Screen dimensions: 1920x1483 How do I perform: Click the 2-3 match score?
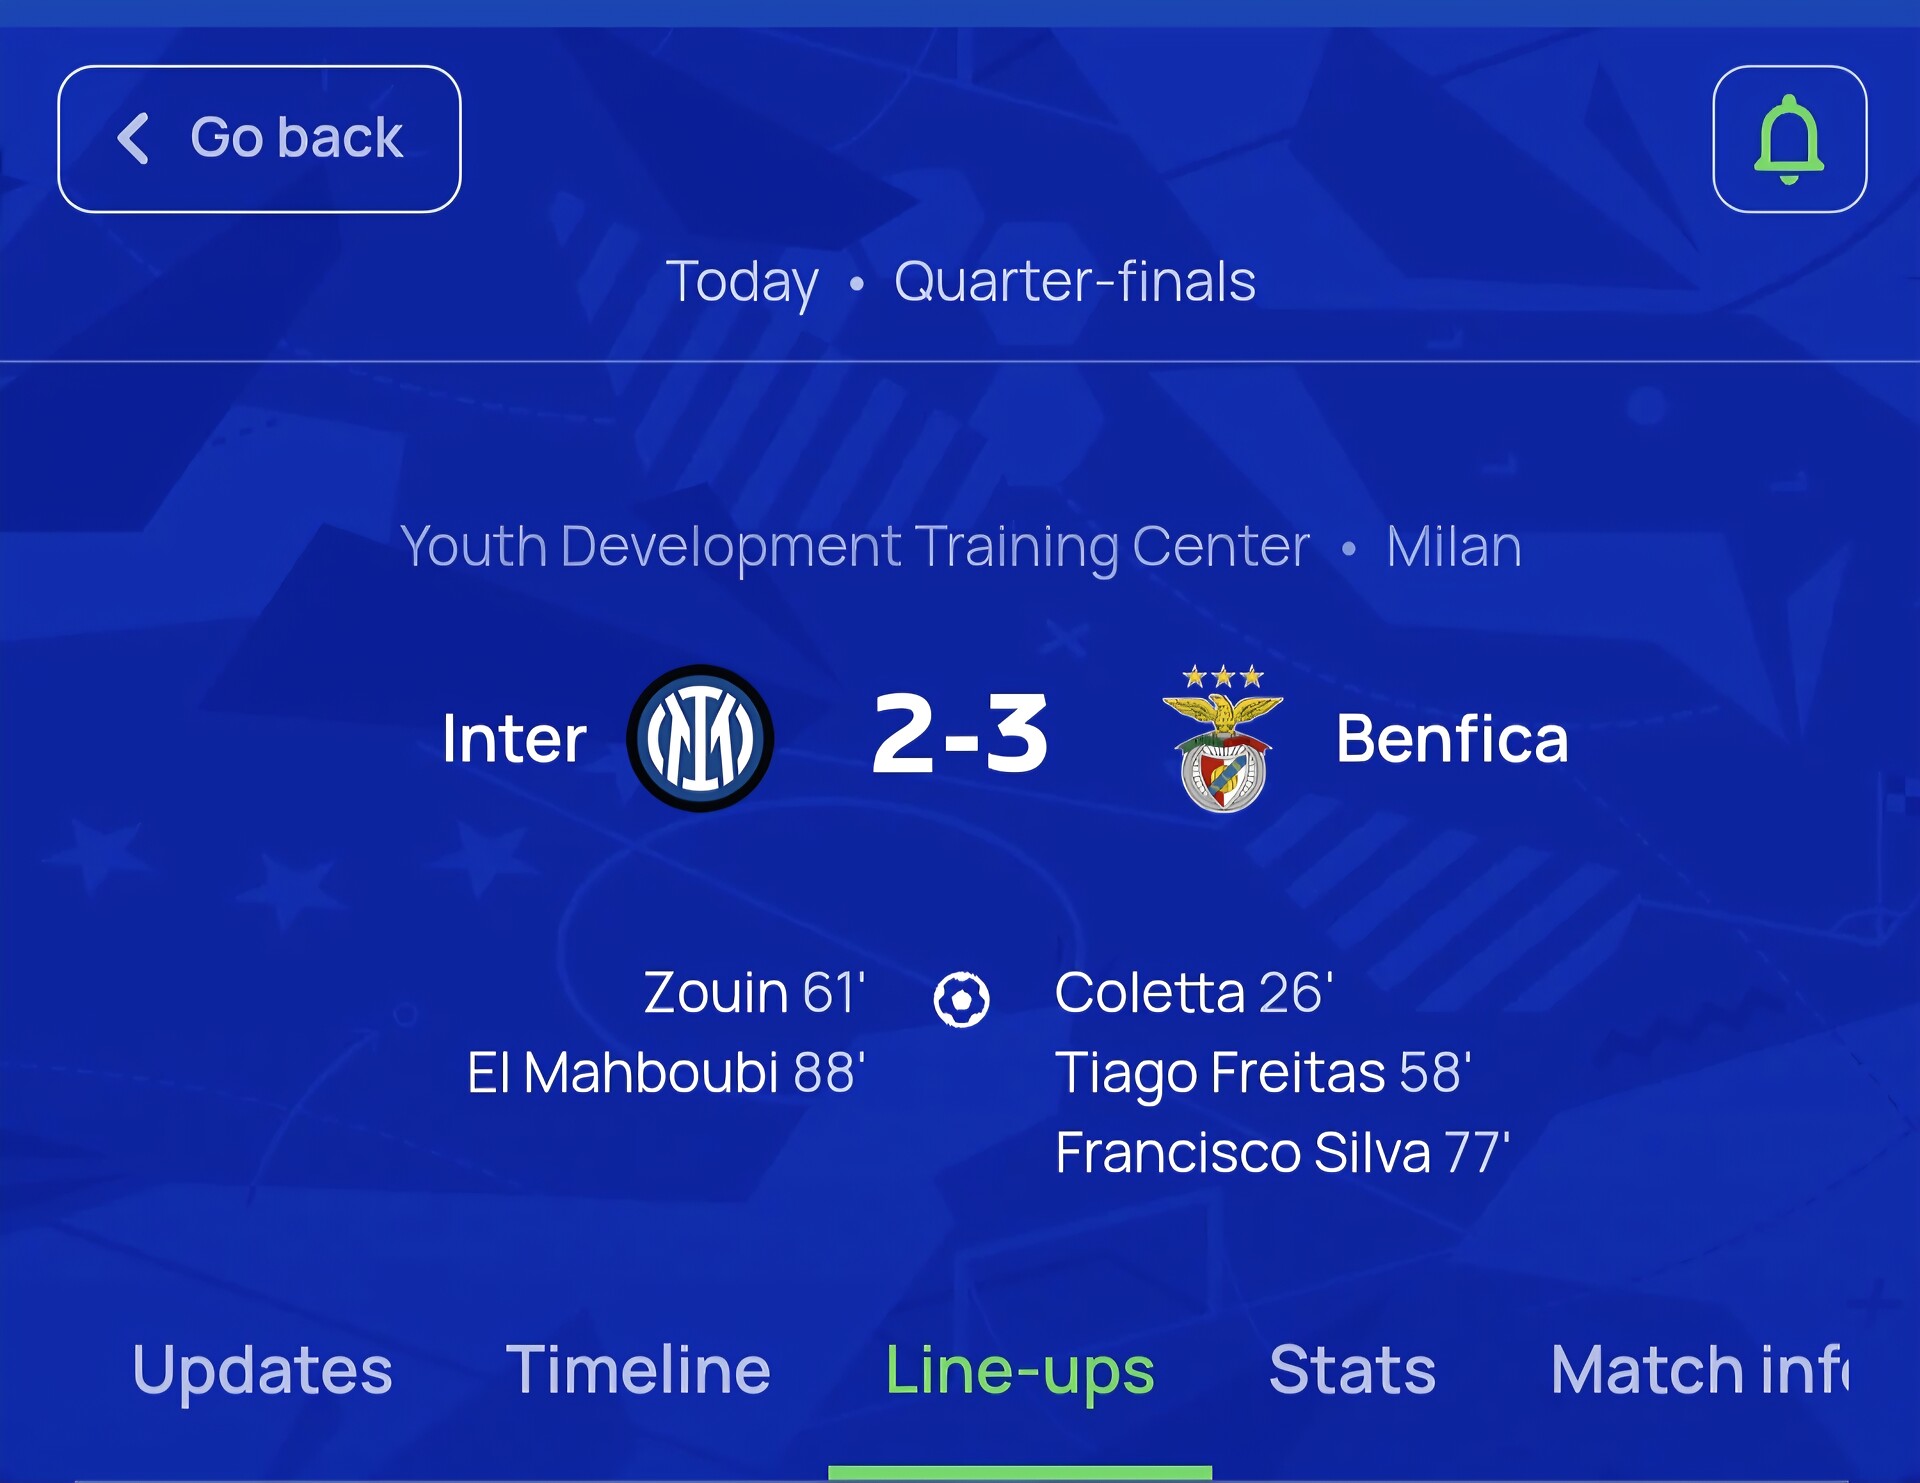click(x=960, y=736)
